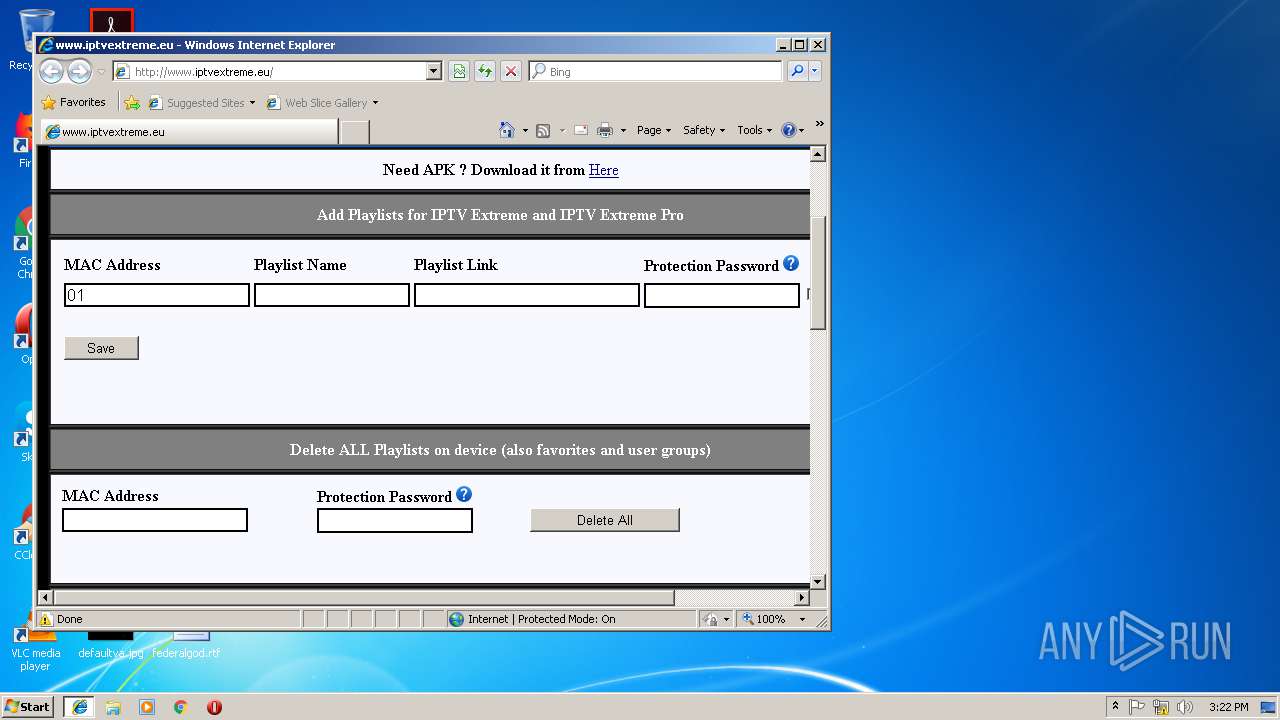Open Home page icon in command bar
The width and height of the screenshot is (1280, 720).
tap(507, 130)
